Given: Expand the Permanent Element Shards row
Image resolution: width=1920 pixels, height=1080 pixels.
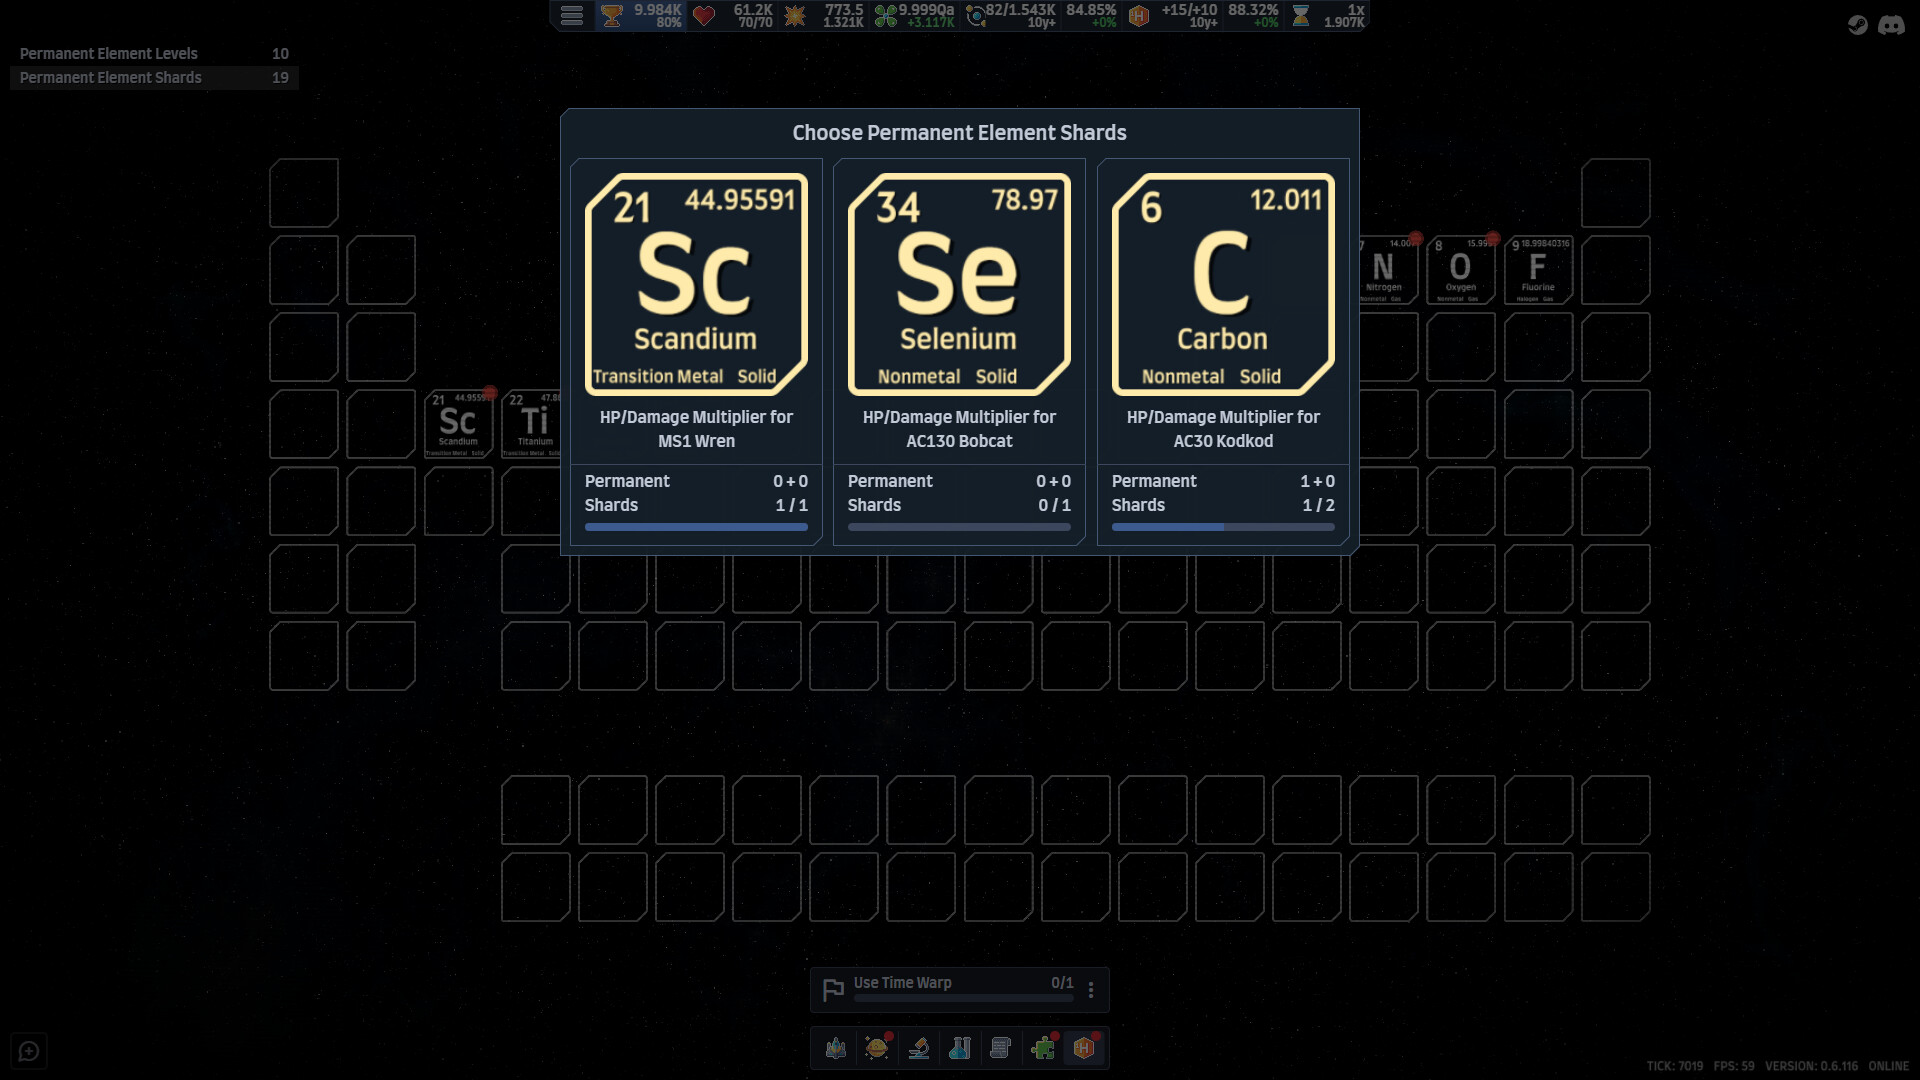Looking at the screenshot, I should coord(154,77).
